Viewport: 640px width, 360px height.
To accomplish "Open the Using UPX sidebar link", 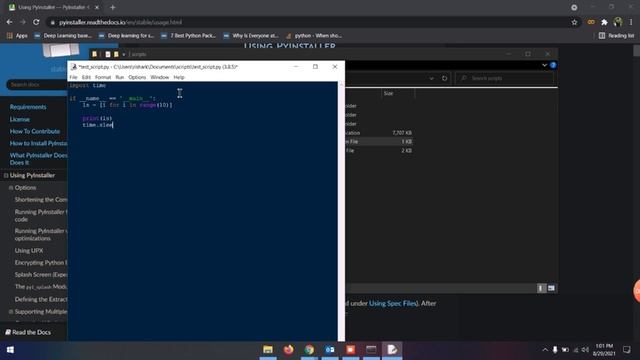I will click(x=29, y=250).
